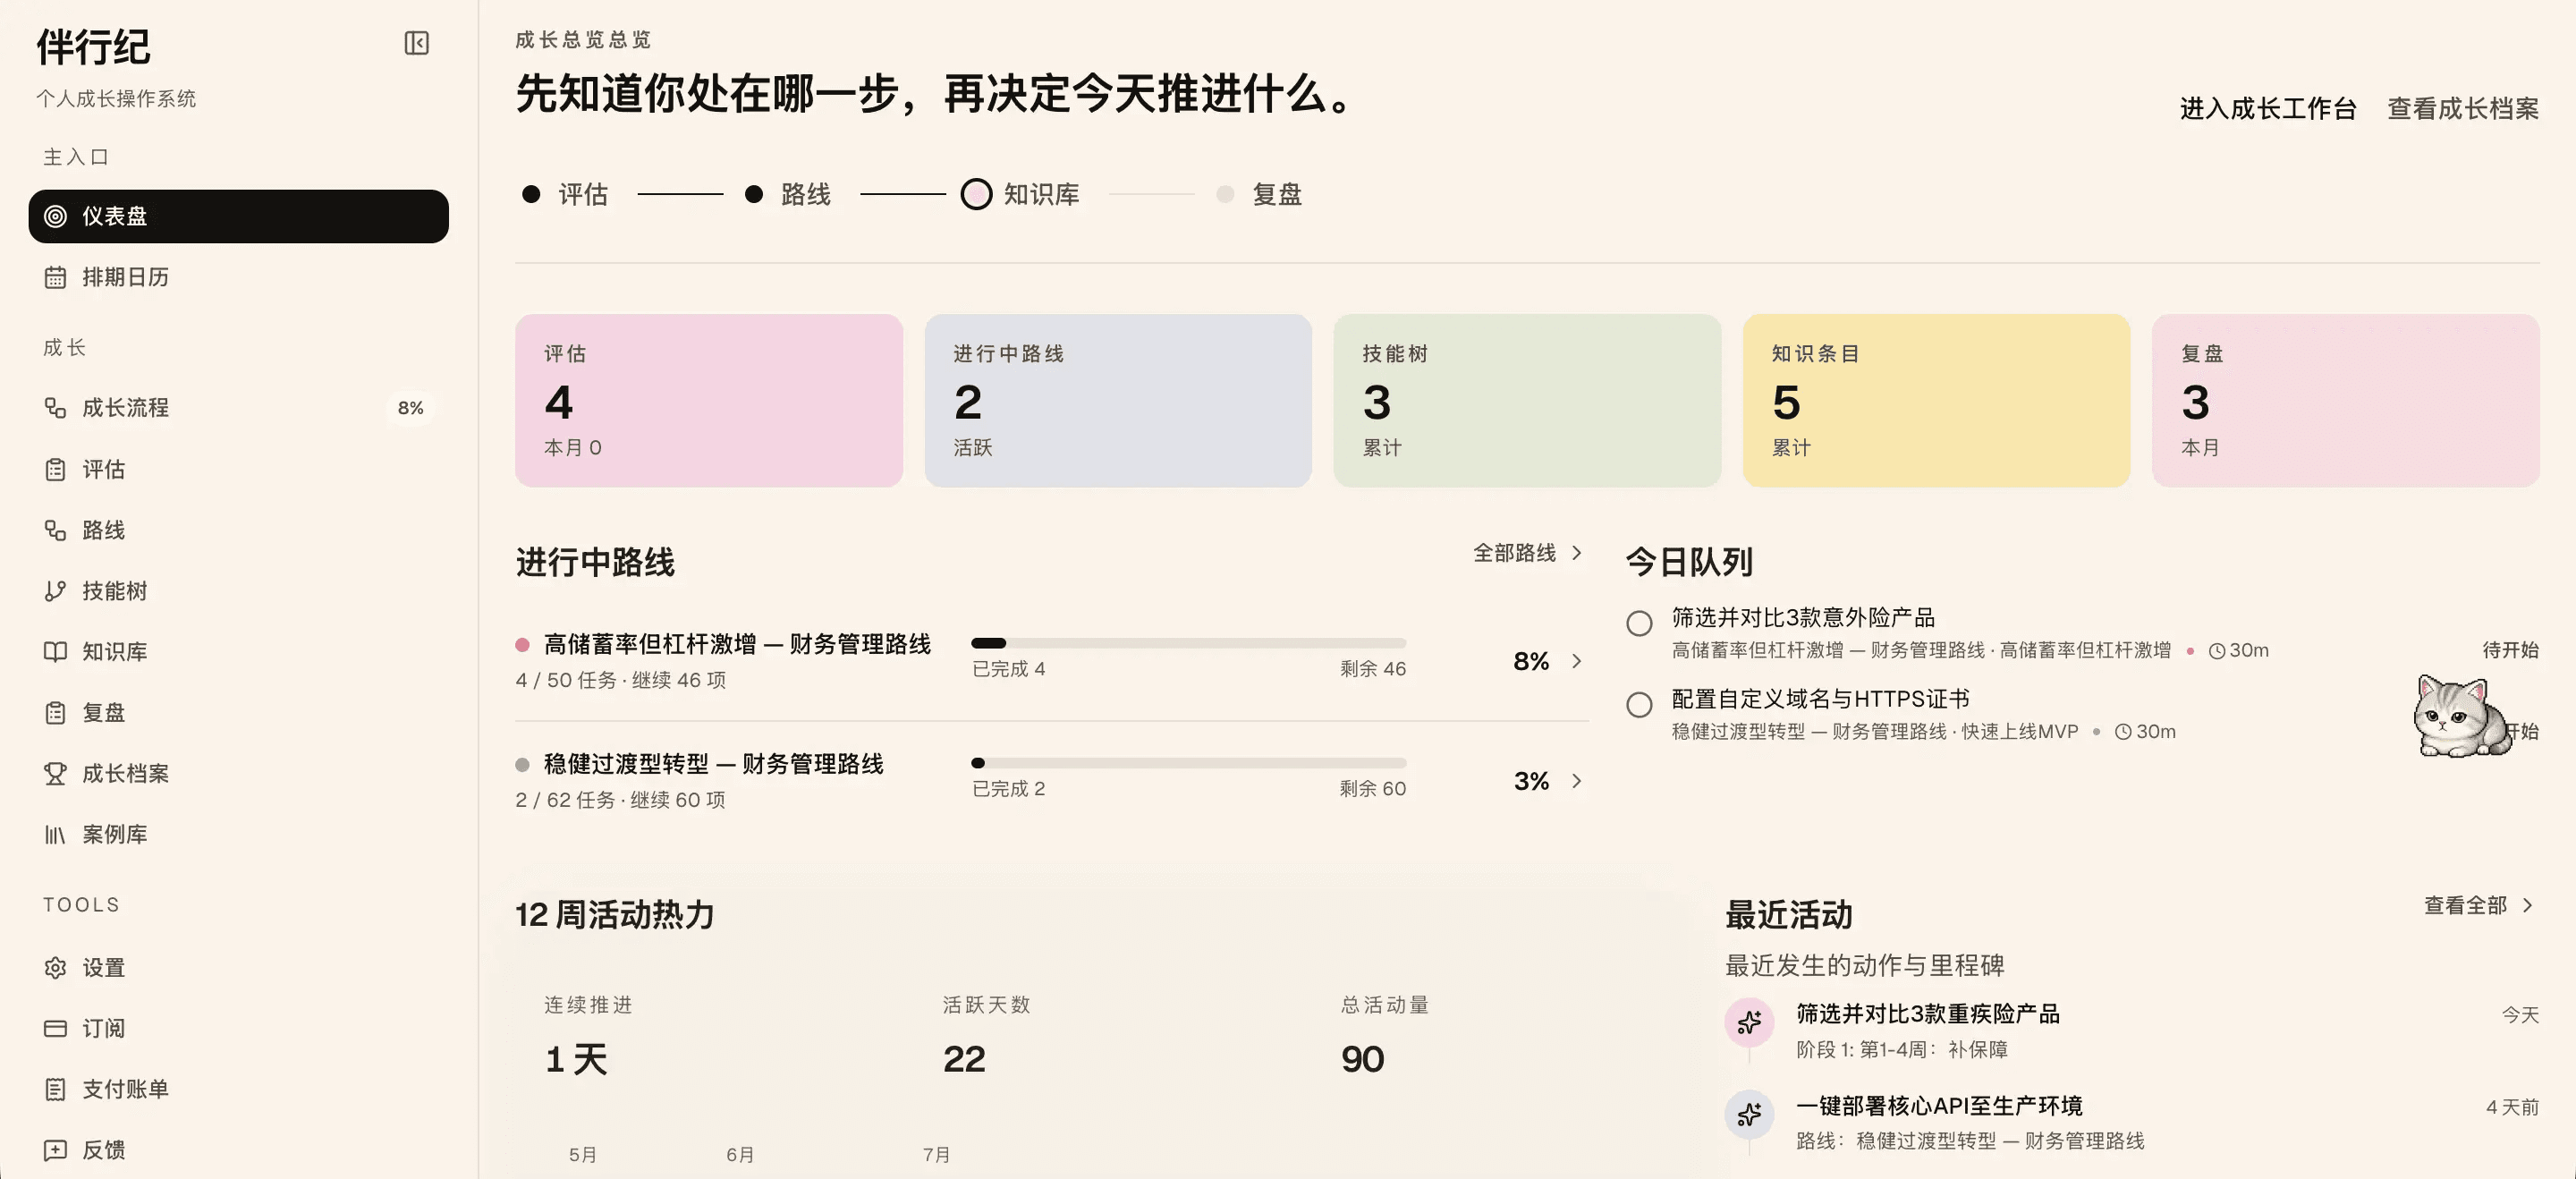Click the 案例库 library icon
Image resolution: width=2576 pixels, height=1179 pixels.
click(56, 835)
